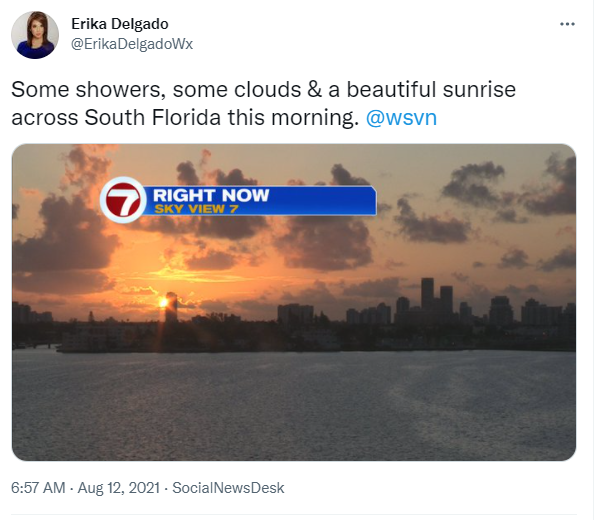Viewport: 603px width, 520px height.
Task: Click the tallest skyscraper silhouette
Action: click(427, 294)
